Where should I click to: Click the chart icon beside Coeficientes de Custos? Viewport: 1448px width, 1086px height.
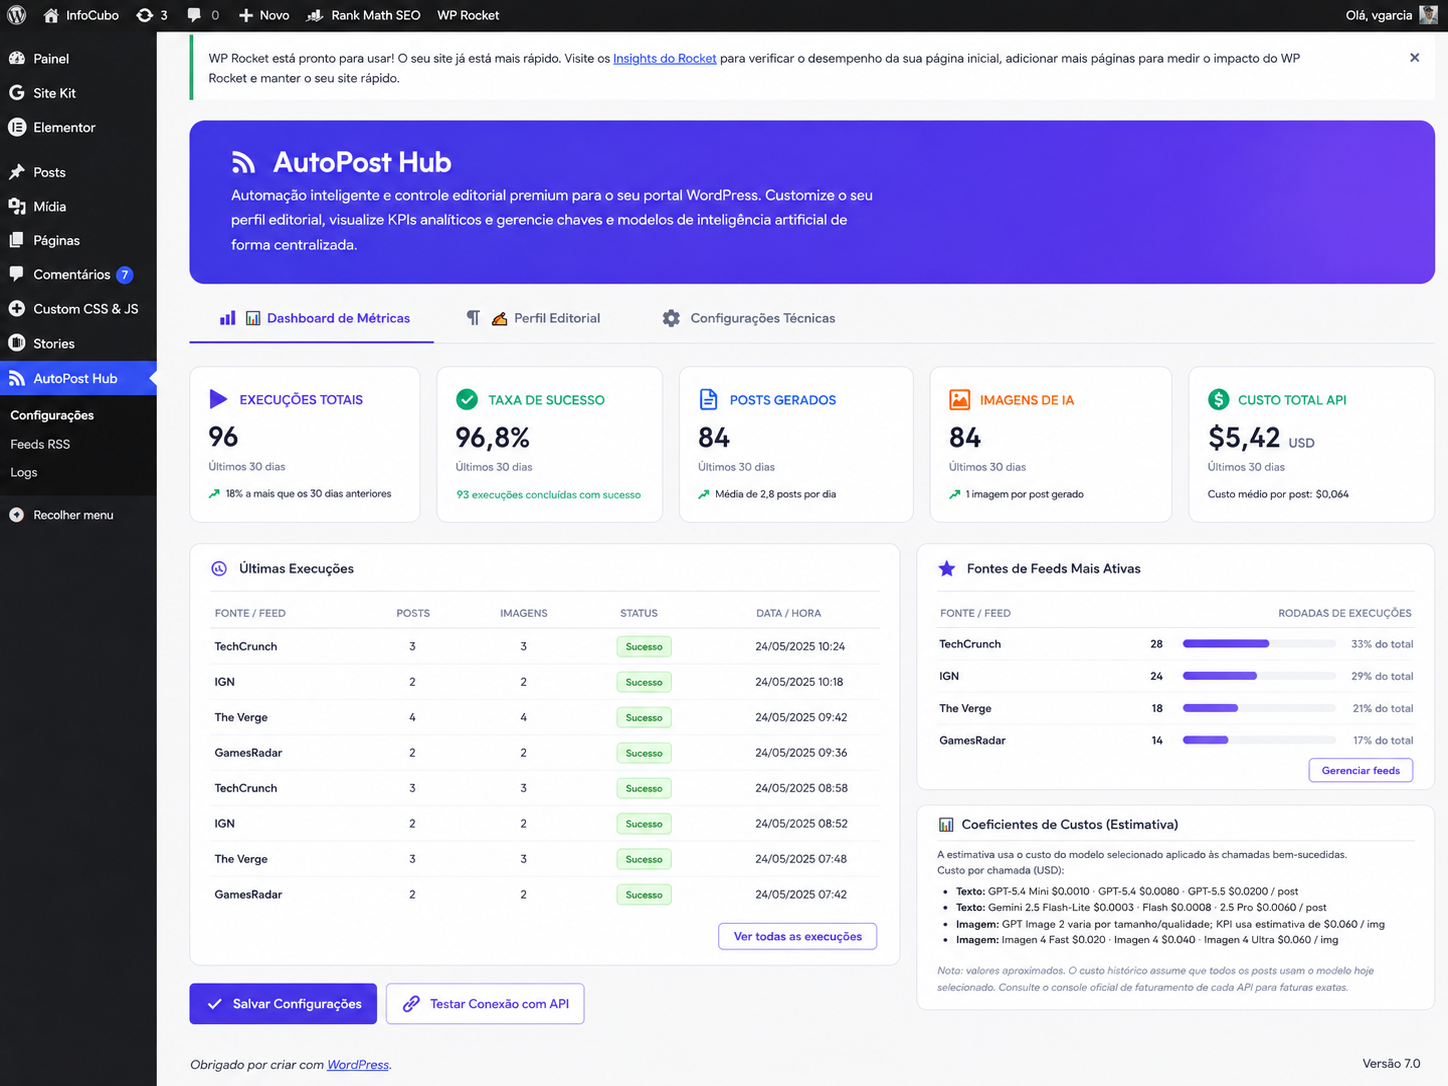[946, 825]
